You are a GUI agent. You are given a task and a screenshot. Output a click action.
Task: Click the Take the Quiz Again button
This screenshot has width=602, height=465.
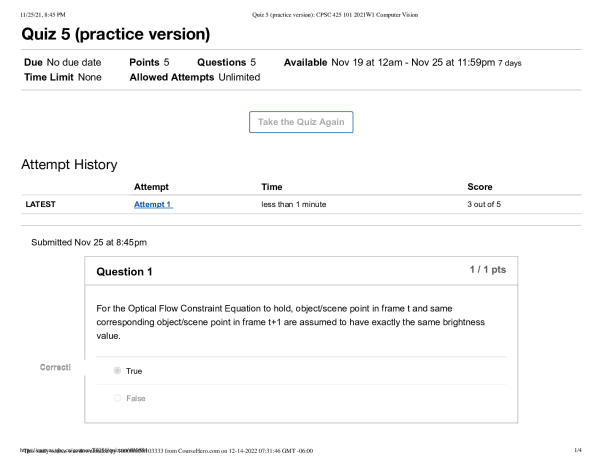click(301, 122)
